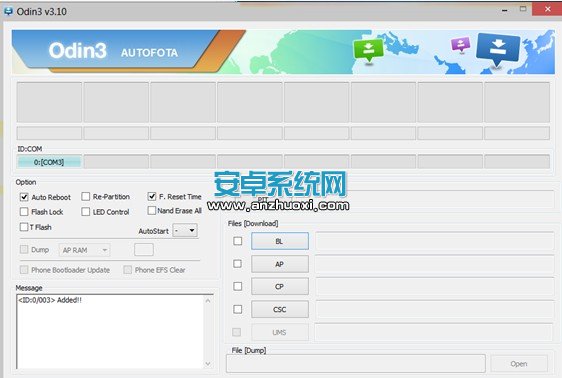
Task: Click the Message log scroll-up arrow
Action: [x=208, y=301]
